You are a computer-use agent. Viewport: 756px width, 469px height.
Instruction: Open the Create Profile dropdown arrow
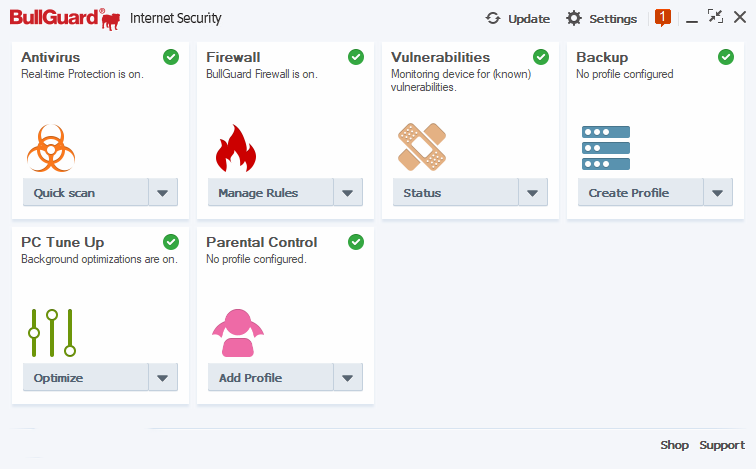pos(718,193)
